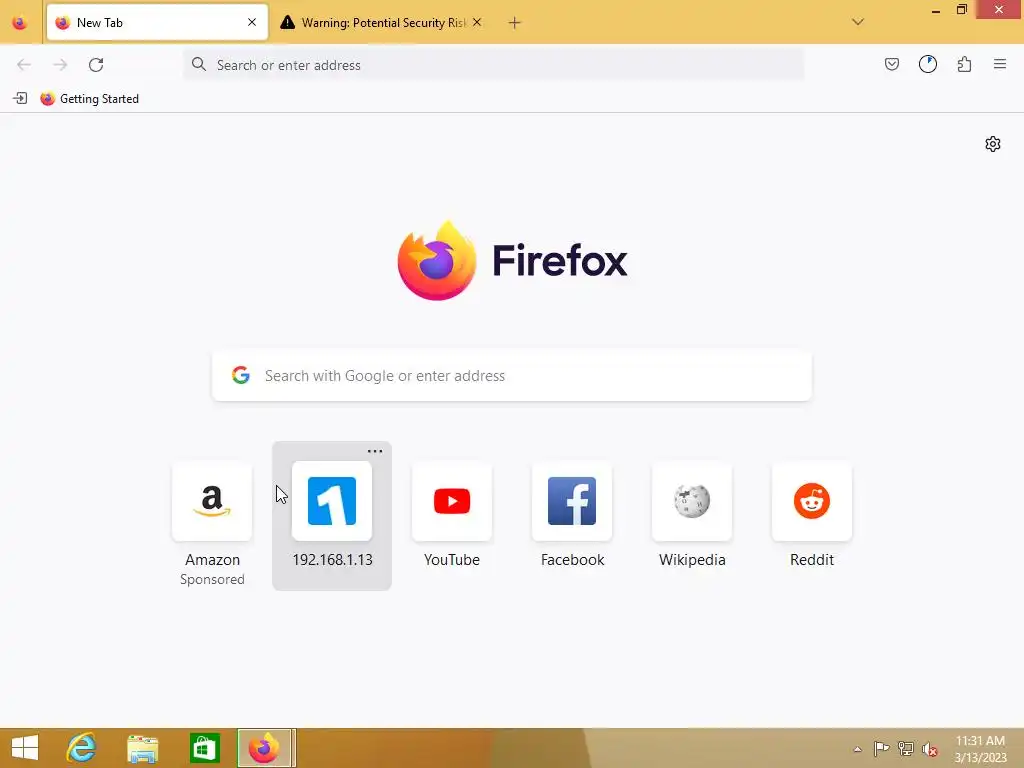This screenshot has width=1024, height=768.
Task: Open three-dot menu for 192.168.1.13 shortcut
Action: tap(375, 451)
